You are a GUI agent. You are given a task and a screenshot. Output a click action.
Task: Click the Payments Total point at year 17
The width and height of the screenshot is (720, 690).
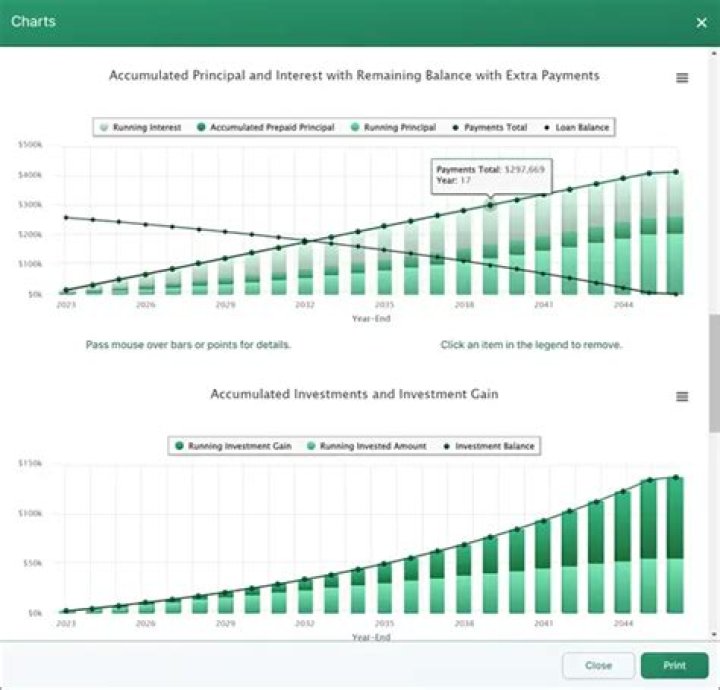coord(490,204)
